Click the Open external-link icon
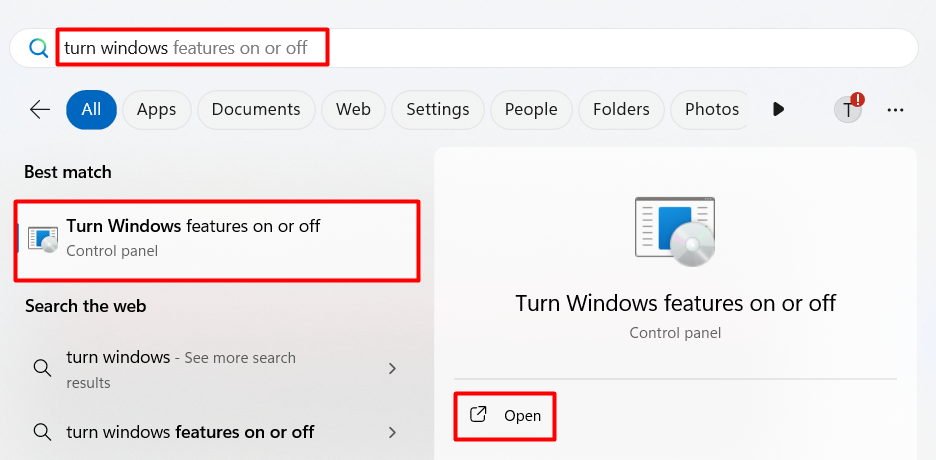Screen dimensions: 936x460 [x=478, y=415]
